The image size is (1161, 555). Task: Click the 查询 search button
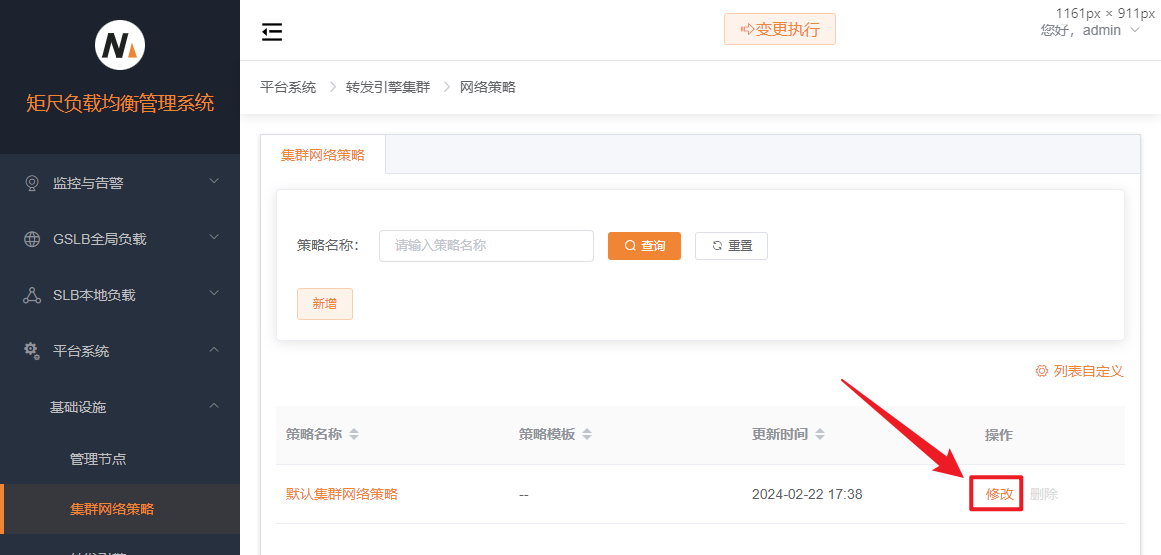coord(644,246)
